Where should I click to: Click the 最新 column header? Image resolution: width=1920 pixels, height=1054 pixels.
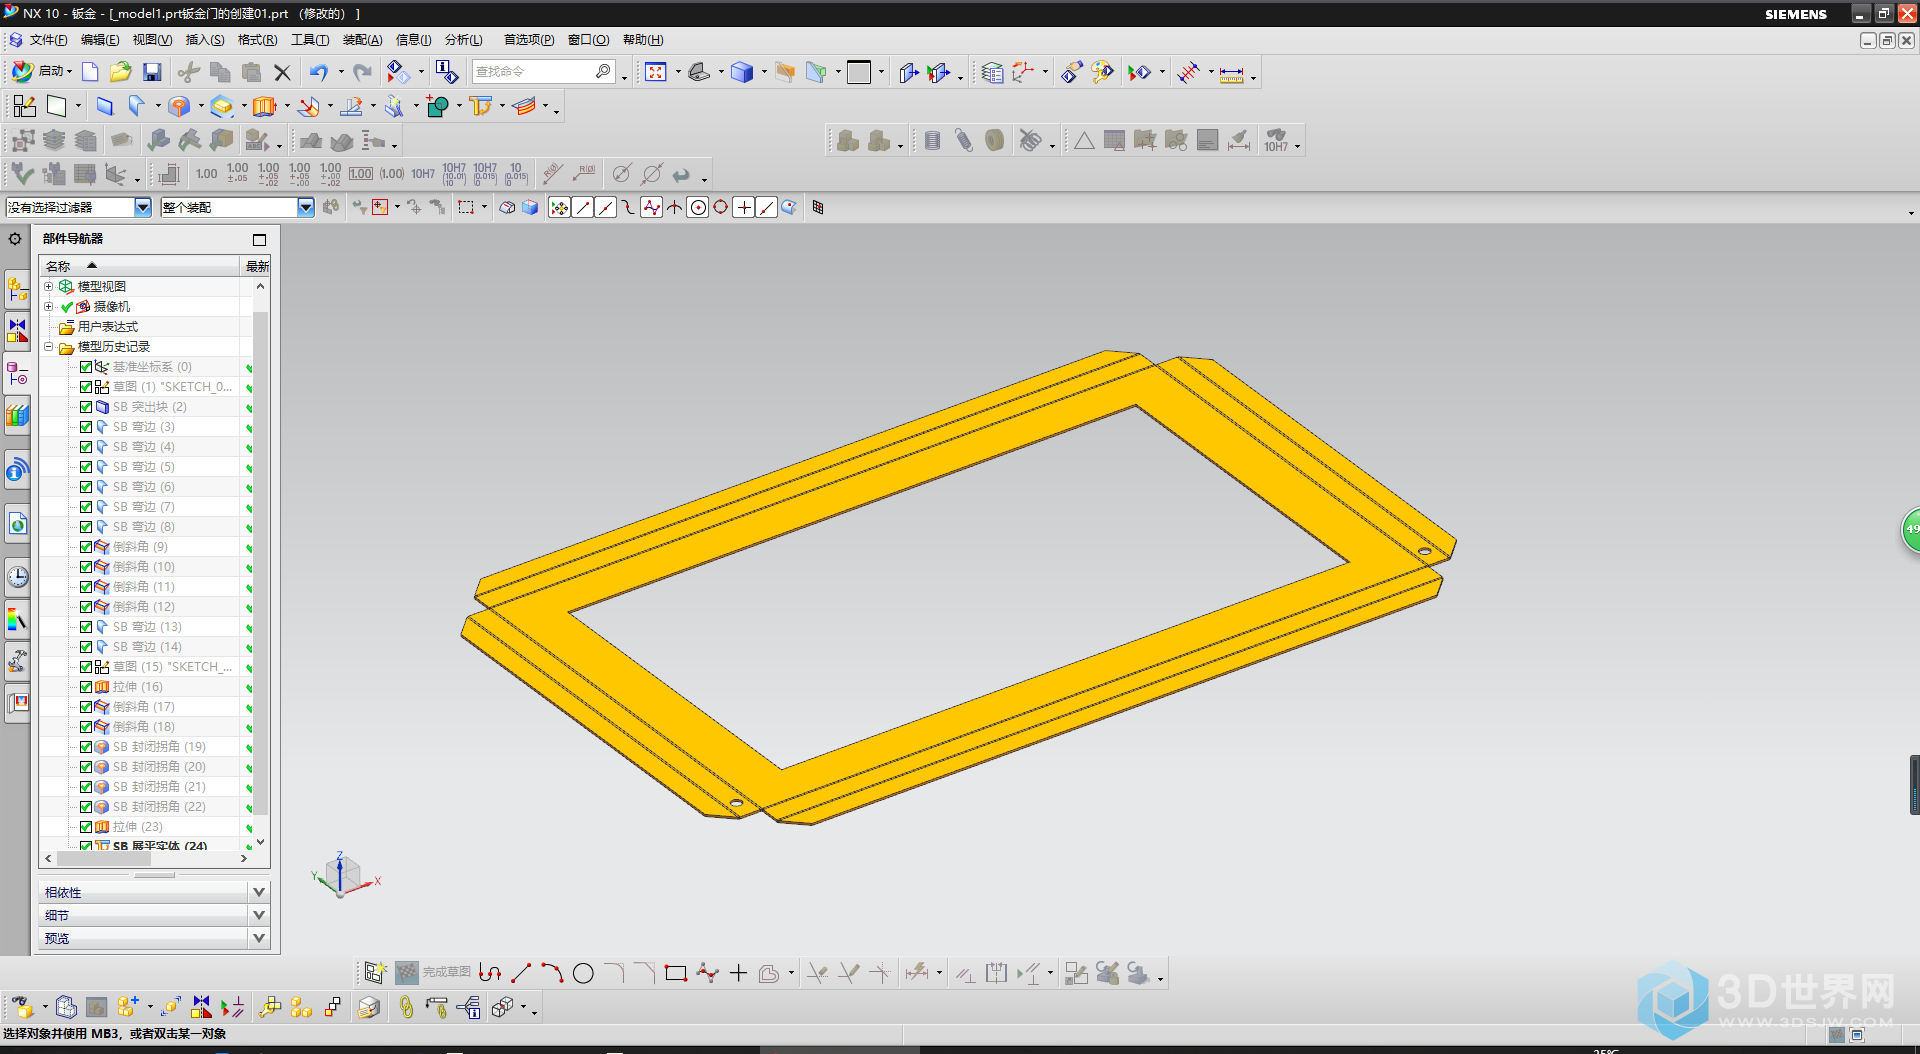click(257, 266)
